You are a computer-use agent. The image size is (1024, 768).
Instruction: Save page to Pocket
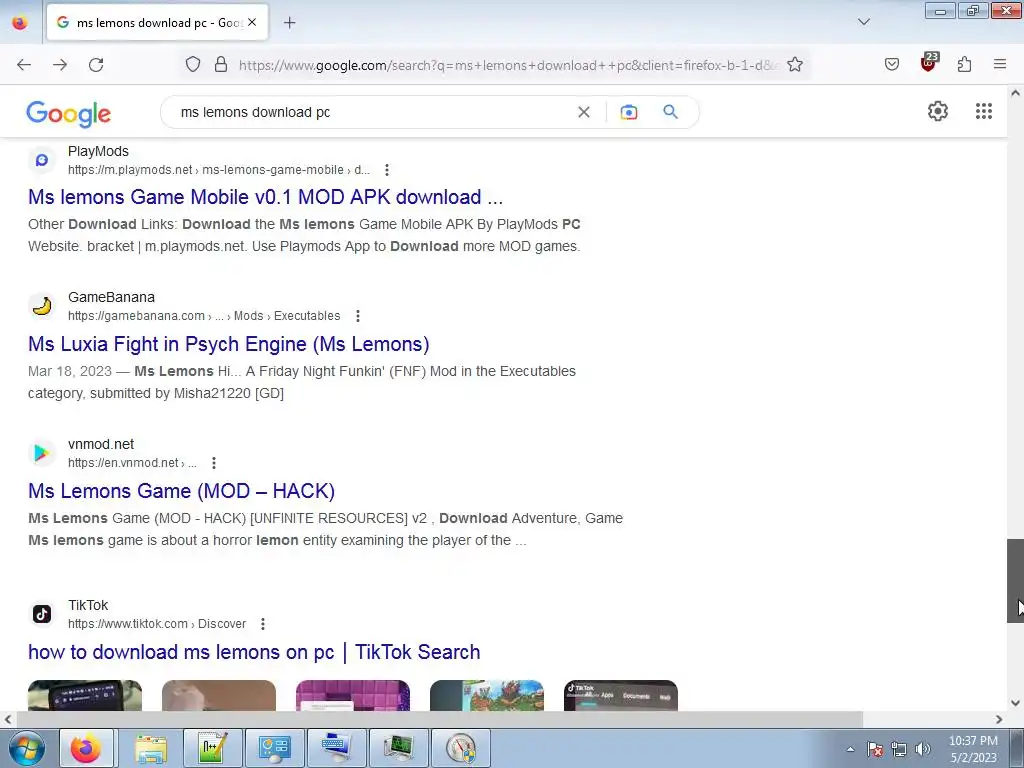click(891, 64)
